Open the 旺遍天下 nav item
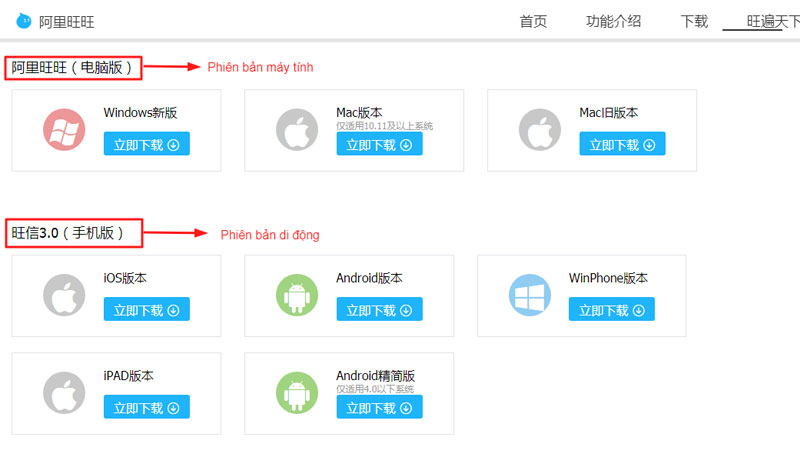 click(x=773, y=21)
